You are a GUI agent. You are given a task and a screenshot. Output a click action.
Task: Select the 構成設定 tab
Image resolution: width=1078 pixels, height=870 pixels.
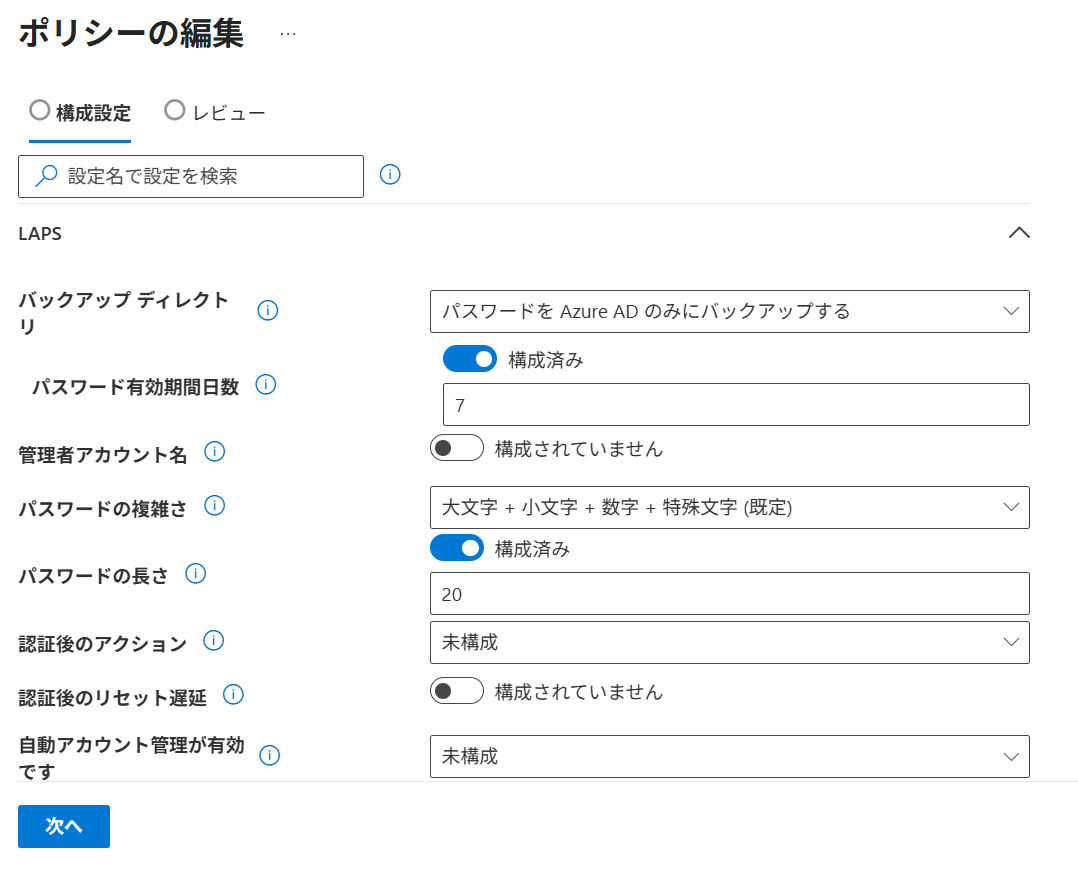[x=81, y=112]
